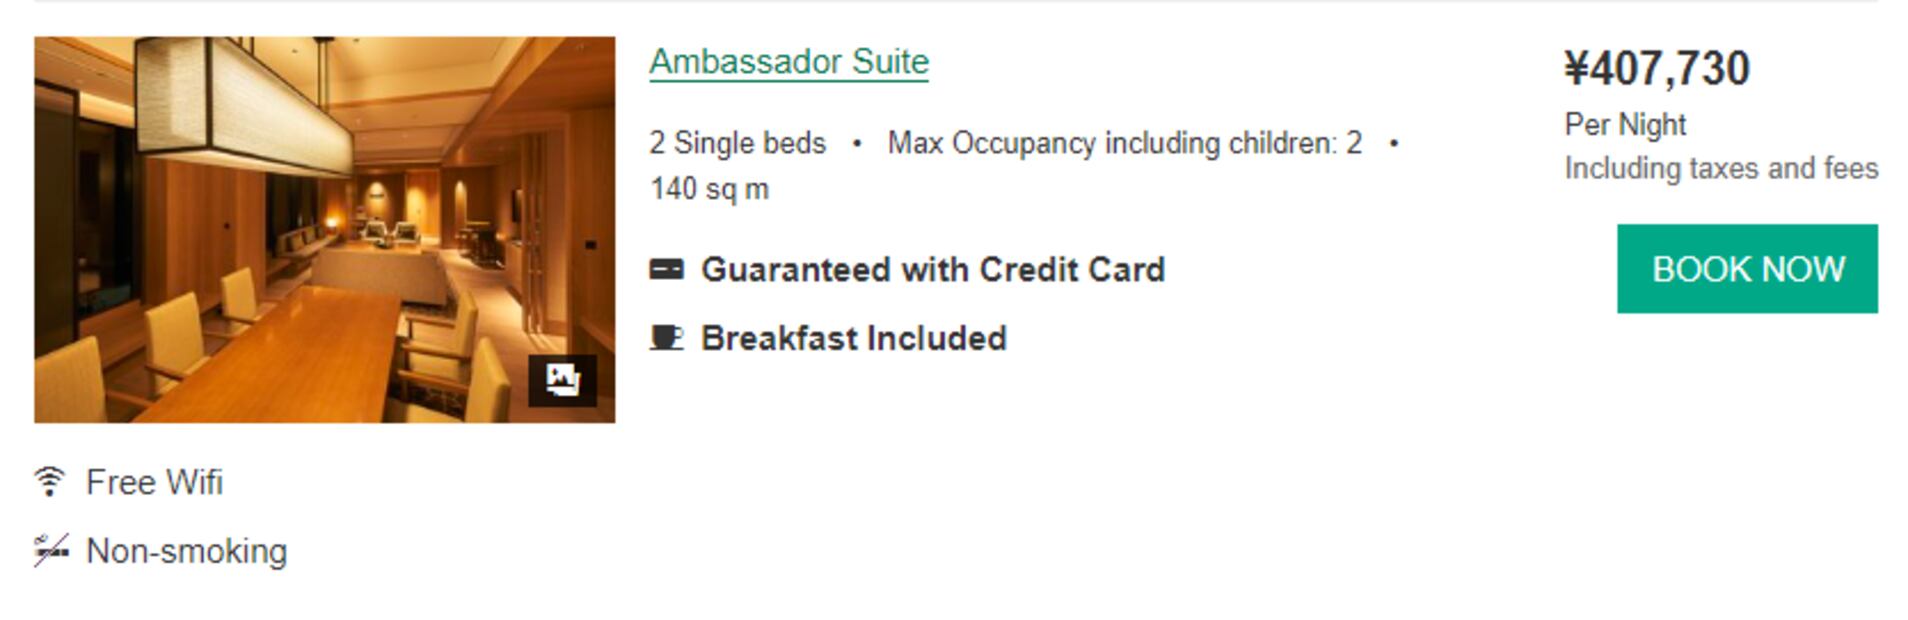Click the 'Non-smoking' amenity text
Screen dimensions: 1908x620
click(x=187, y=551)
